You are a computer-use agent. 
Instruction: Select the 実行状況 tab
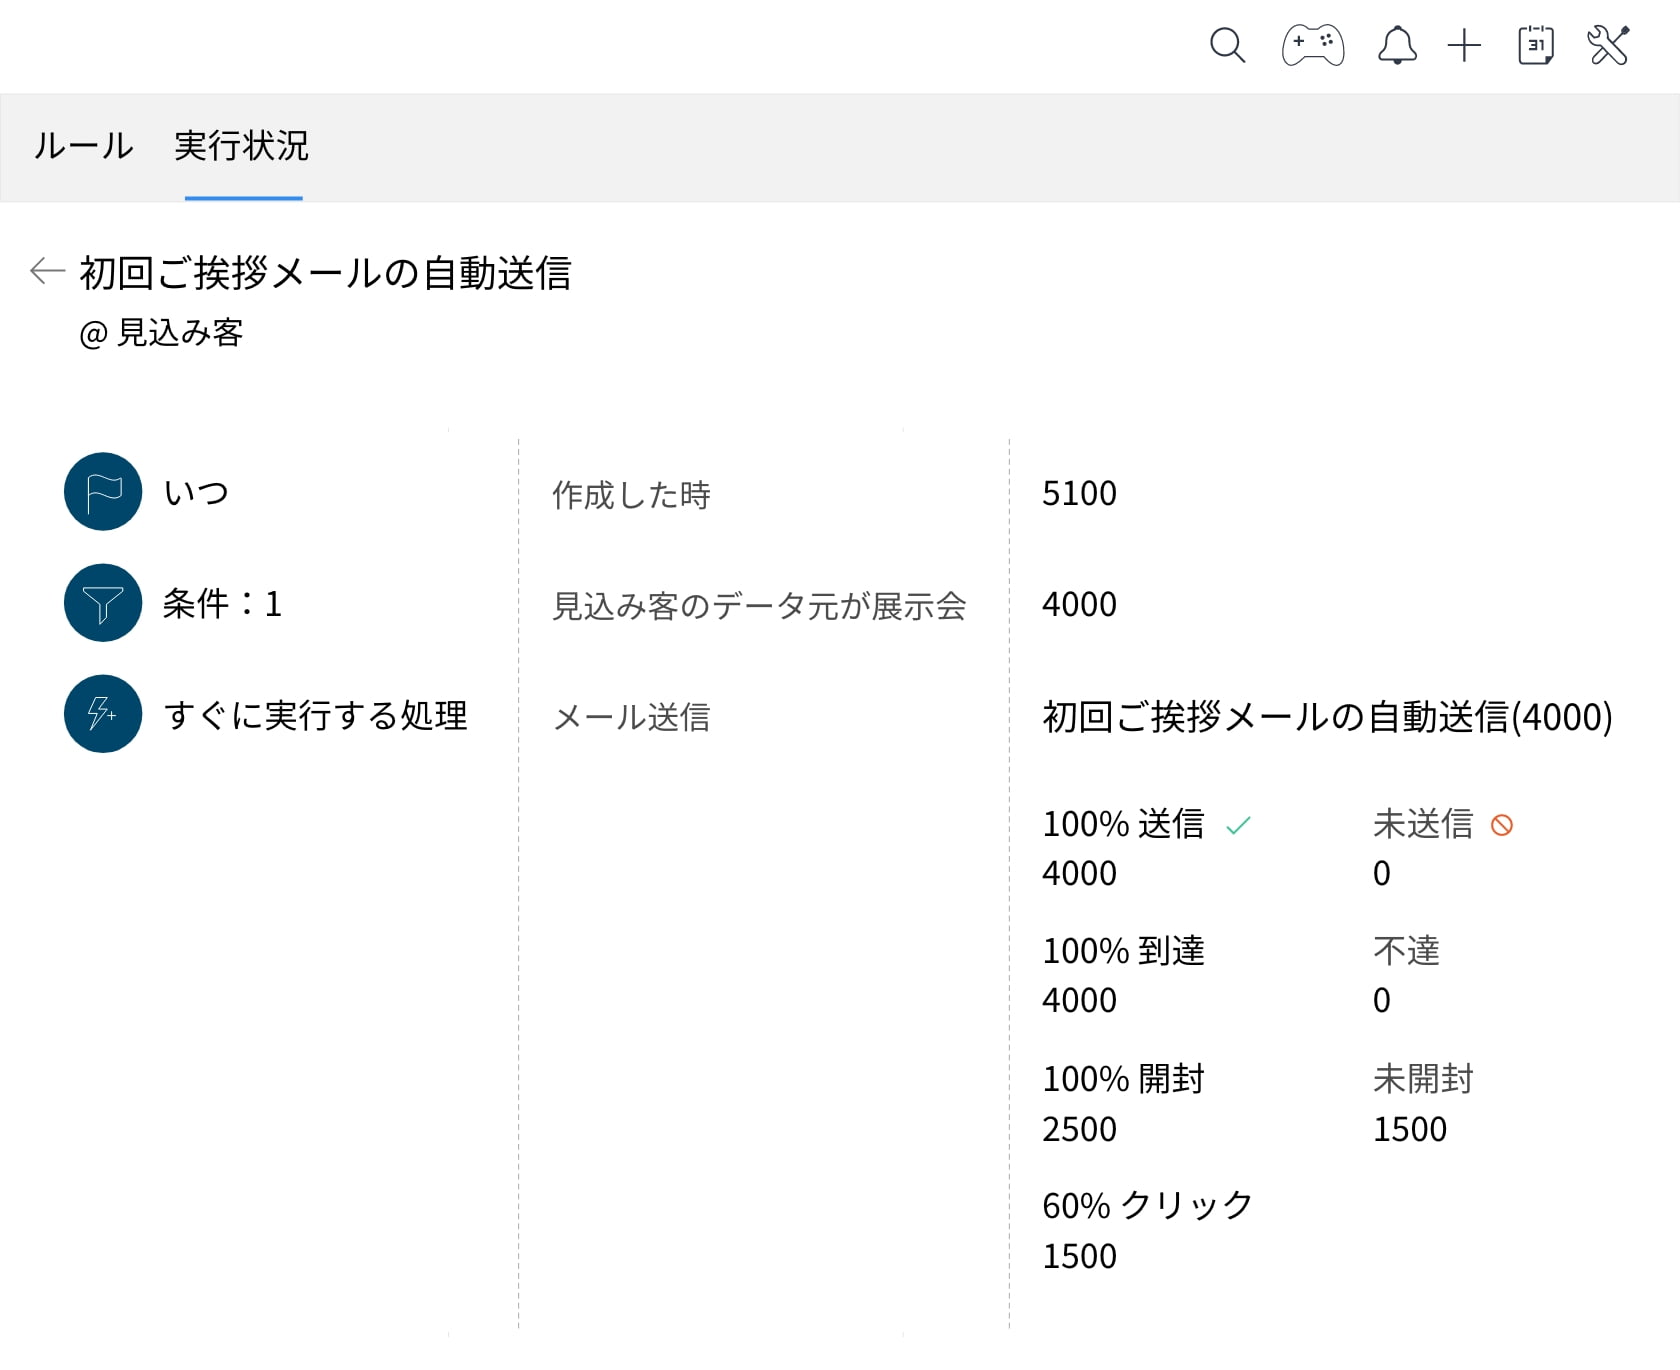pyautogui.click(x=242, y=146)
